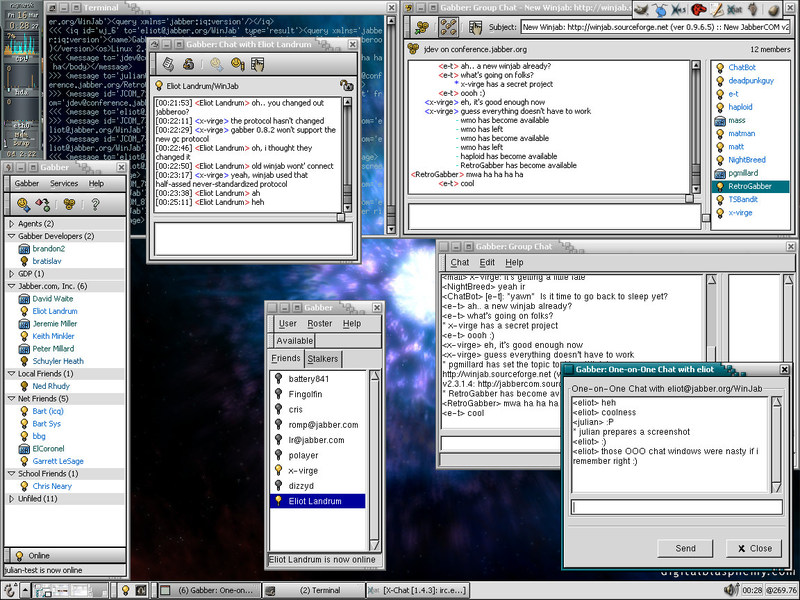Open the (2) Terminal taskbar button

(314, 590)
